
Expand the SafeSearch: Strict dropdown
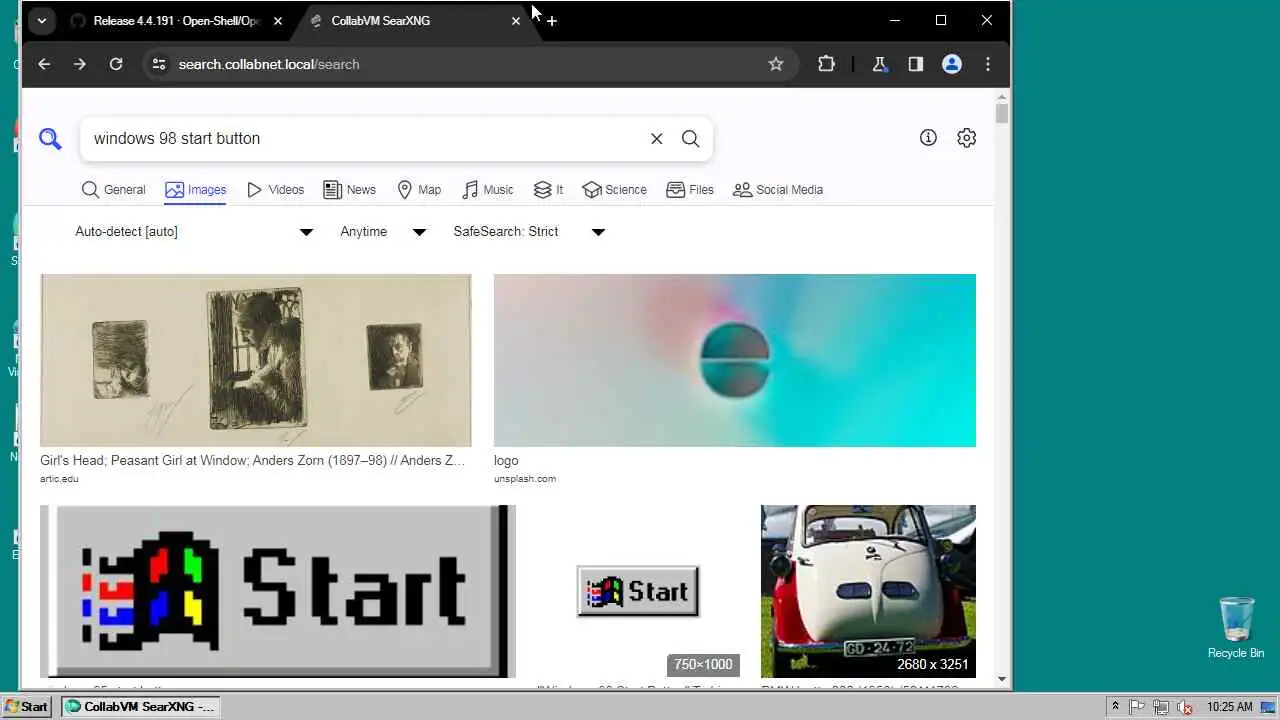tap(529, 232)
